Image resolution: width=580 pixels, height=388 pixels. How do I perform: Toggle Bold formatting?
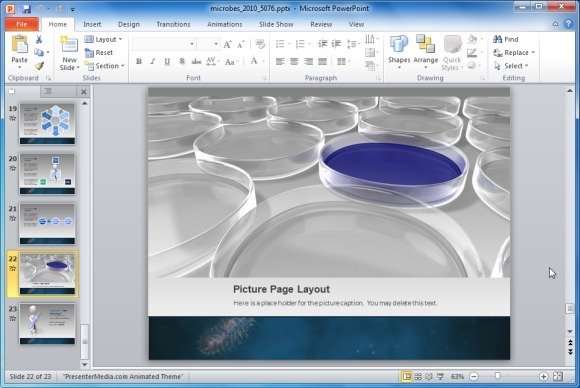point(139,61)
